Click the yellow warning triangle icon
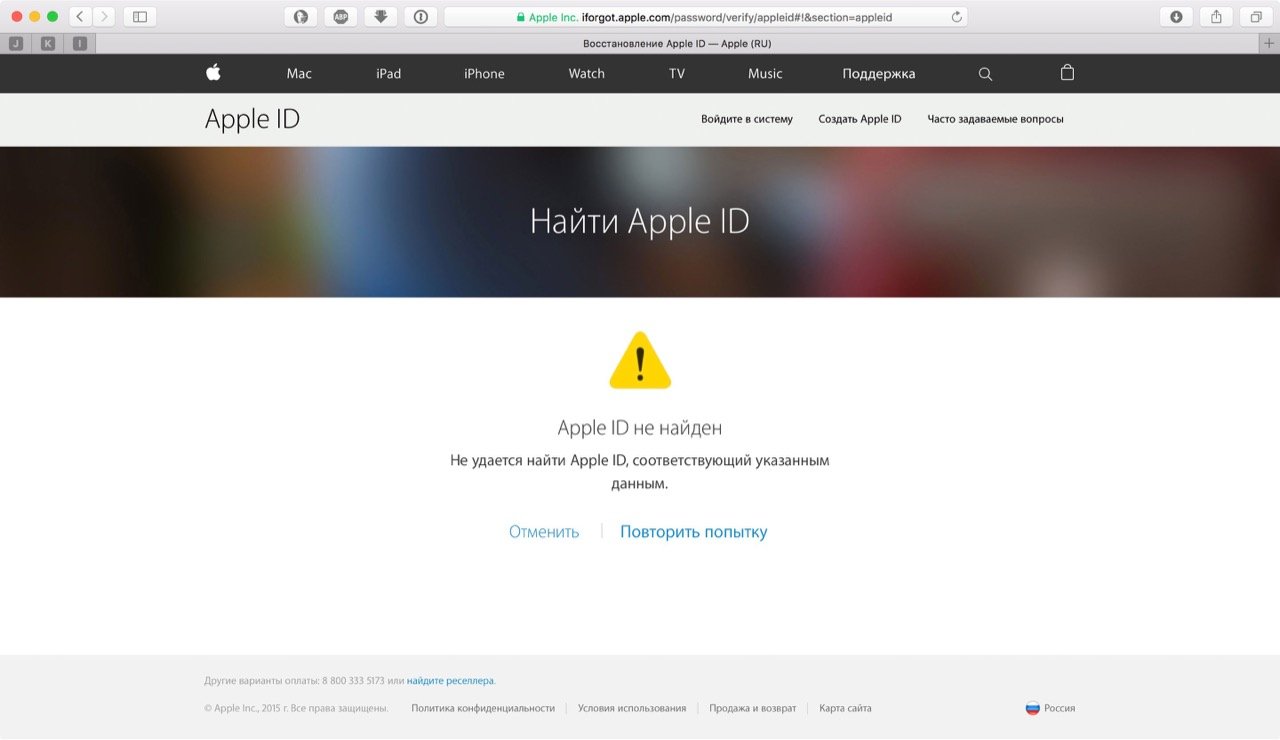Image resolution: width=1280 pixels, height=740 pixels. click(x=640, y=360)
